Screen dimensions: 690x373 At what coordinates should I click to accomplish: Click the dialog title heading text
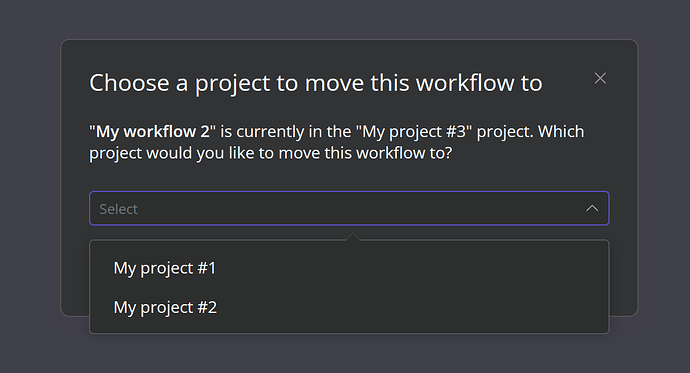tap(316, 83)
